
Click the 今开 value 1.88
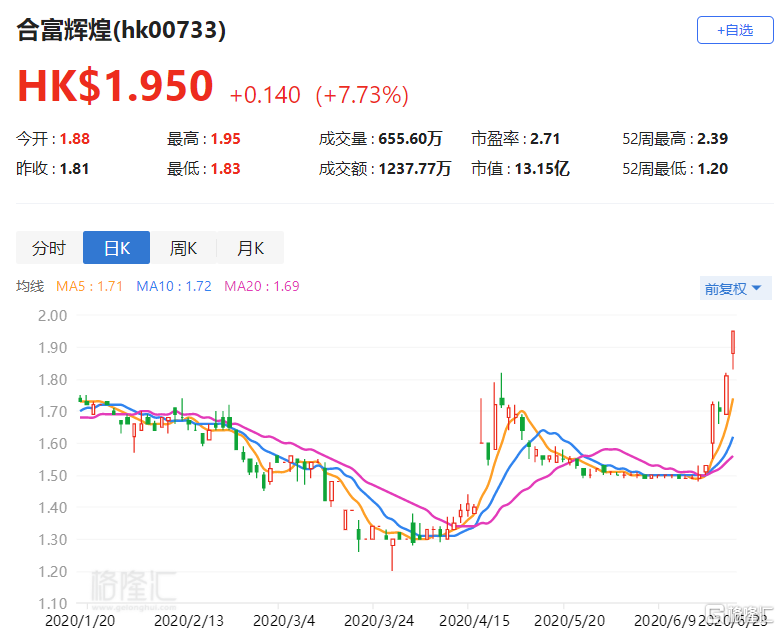(75, 139)
